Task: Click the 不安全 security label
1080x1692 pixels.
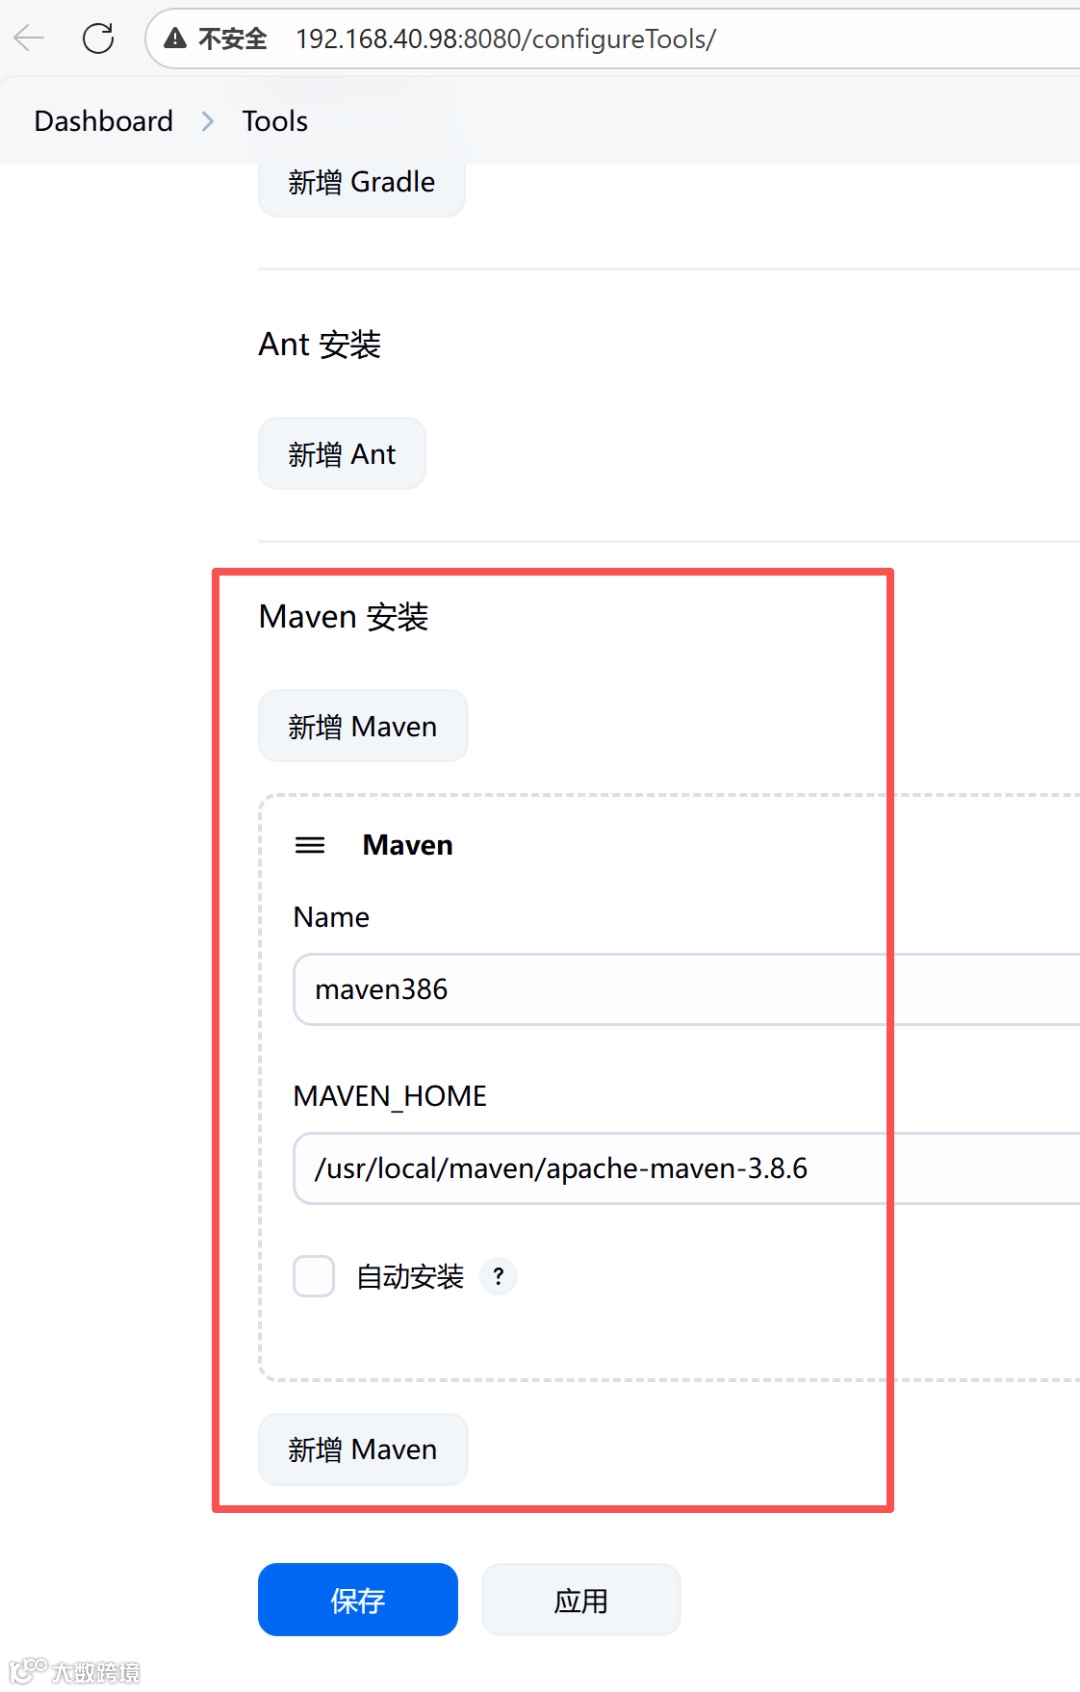Action: [232, 39]
